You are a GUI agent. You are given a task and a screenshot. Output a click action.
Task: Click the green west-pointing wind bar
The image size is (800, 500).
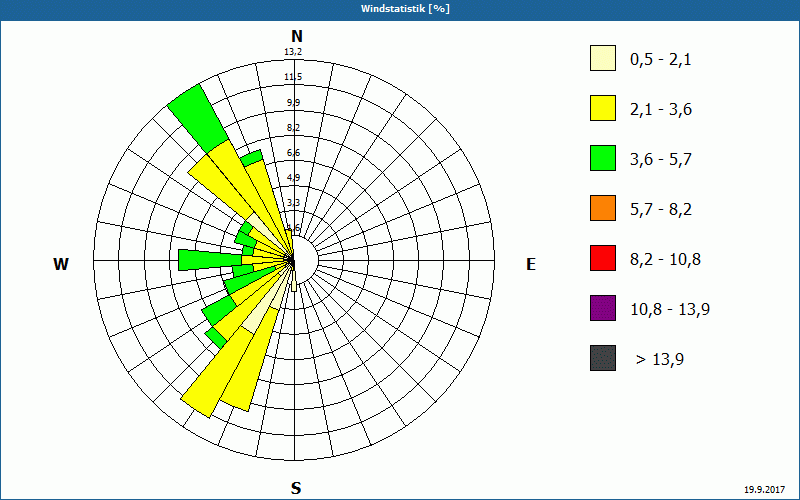point(209,260)
